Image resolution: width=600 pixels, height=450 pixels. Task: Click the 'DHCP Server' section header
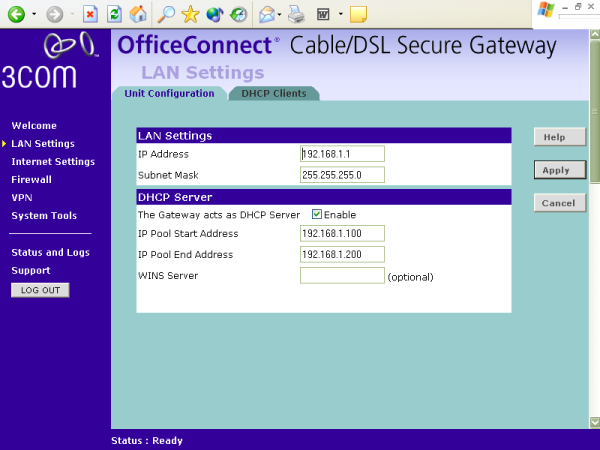coord(324,197)
